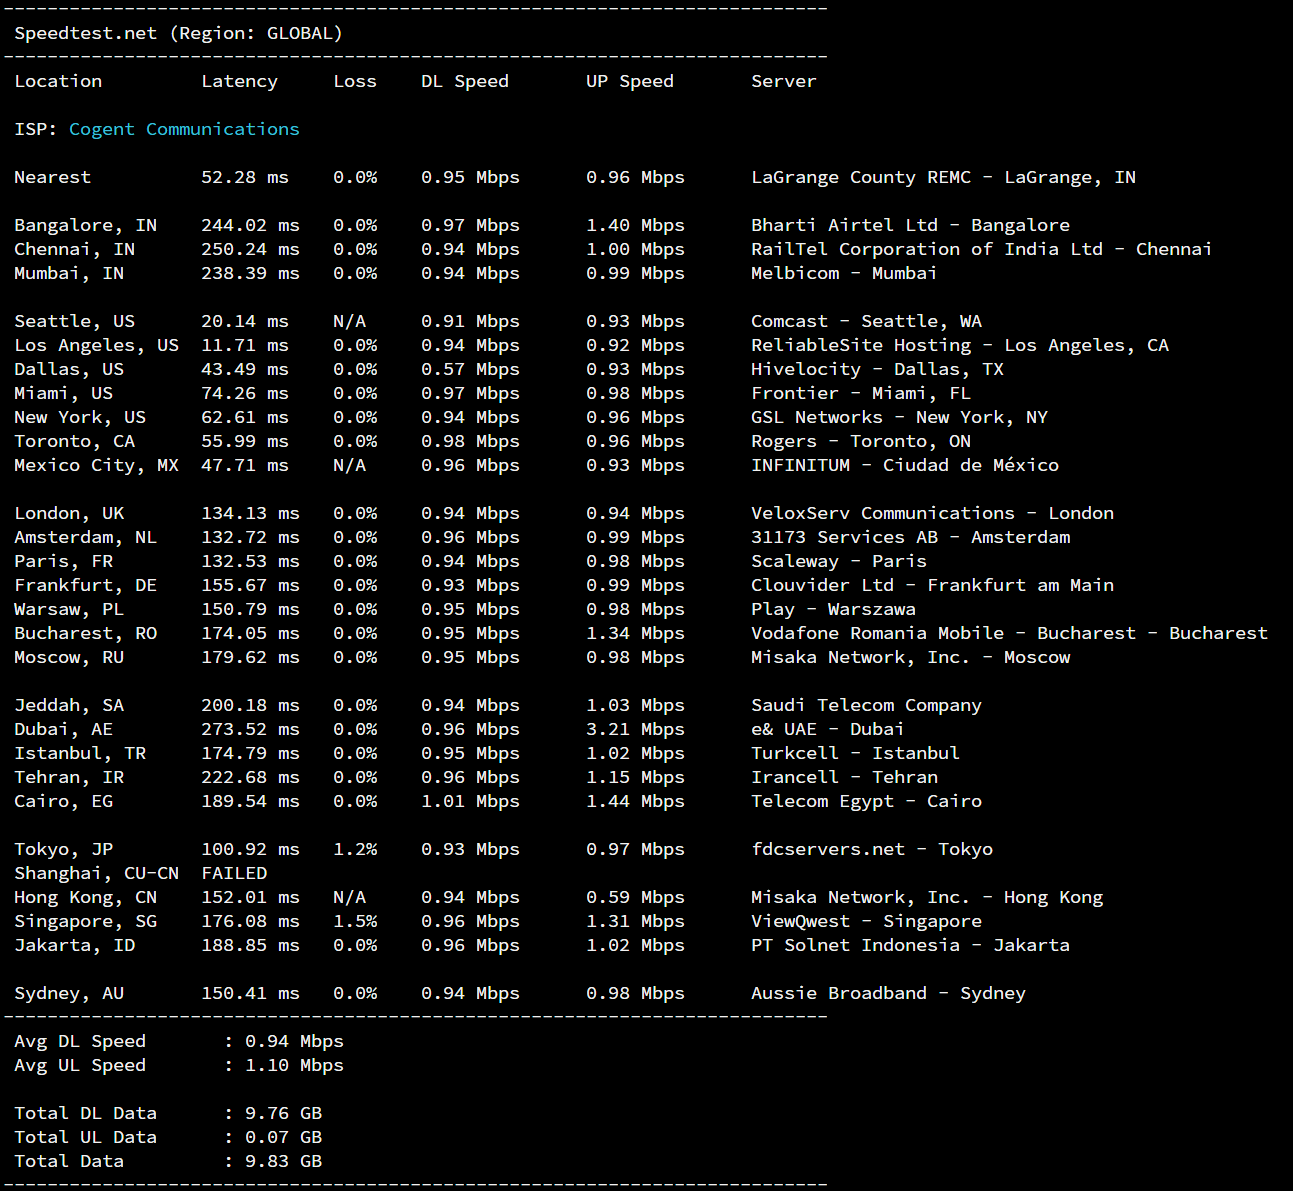Click the Server column header
1293x1191 pixels.
coord(783,81)
